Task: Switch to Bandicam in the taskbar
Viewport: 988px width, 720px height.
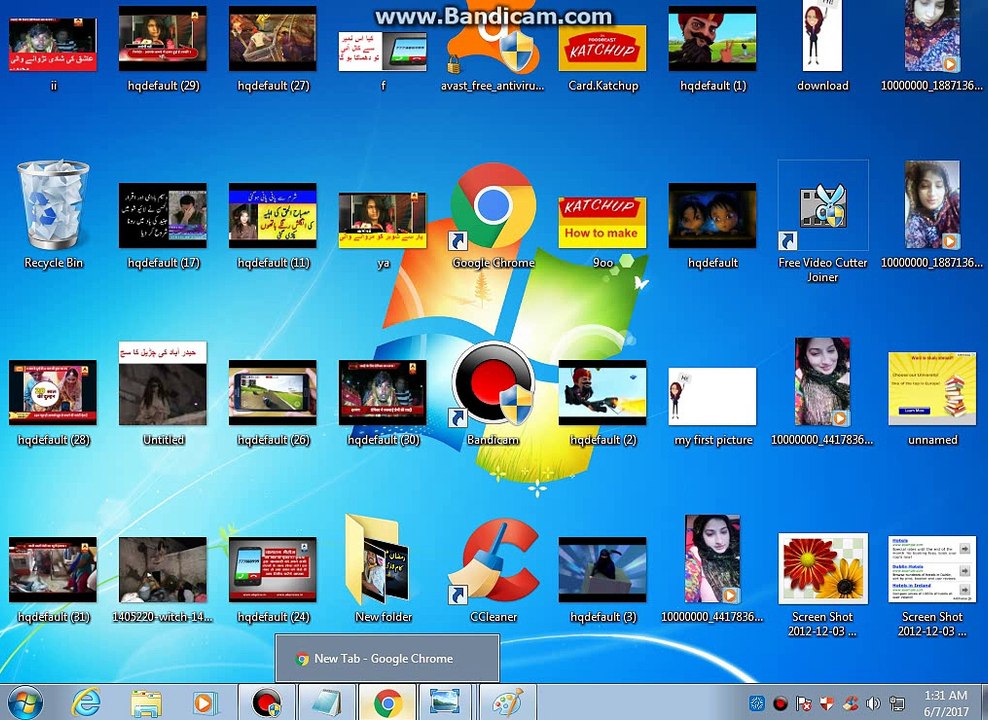Action: (x=267, y=702)
